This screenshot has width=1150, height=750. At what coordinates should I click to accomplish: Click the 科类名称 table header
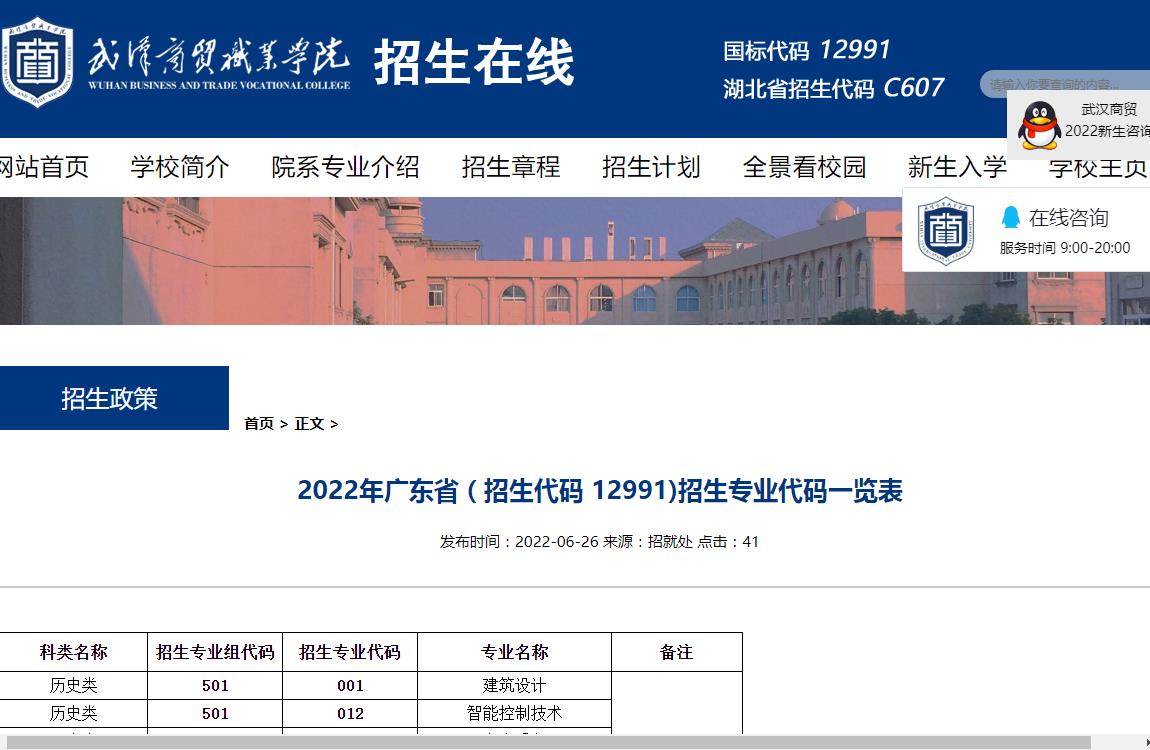coord(73,652)
